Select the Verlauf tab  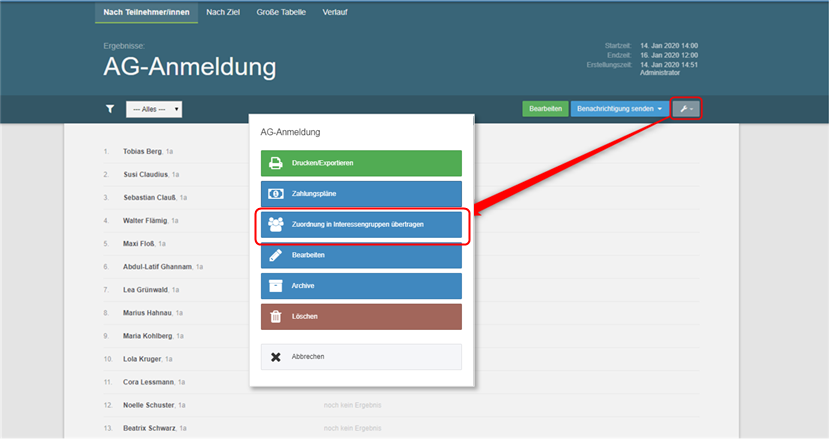[336, 12]
